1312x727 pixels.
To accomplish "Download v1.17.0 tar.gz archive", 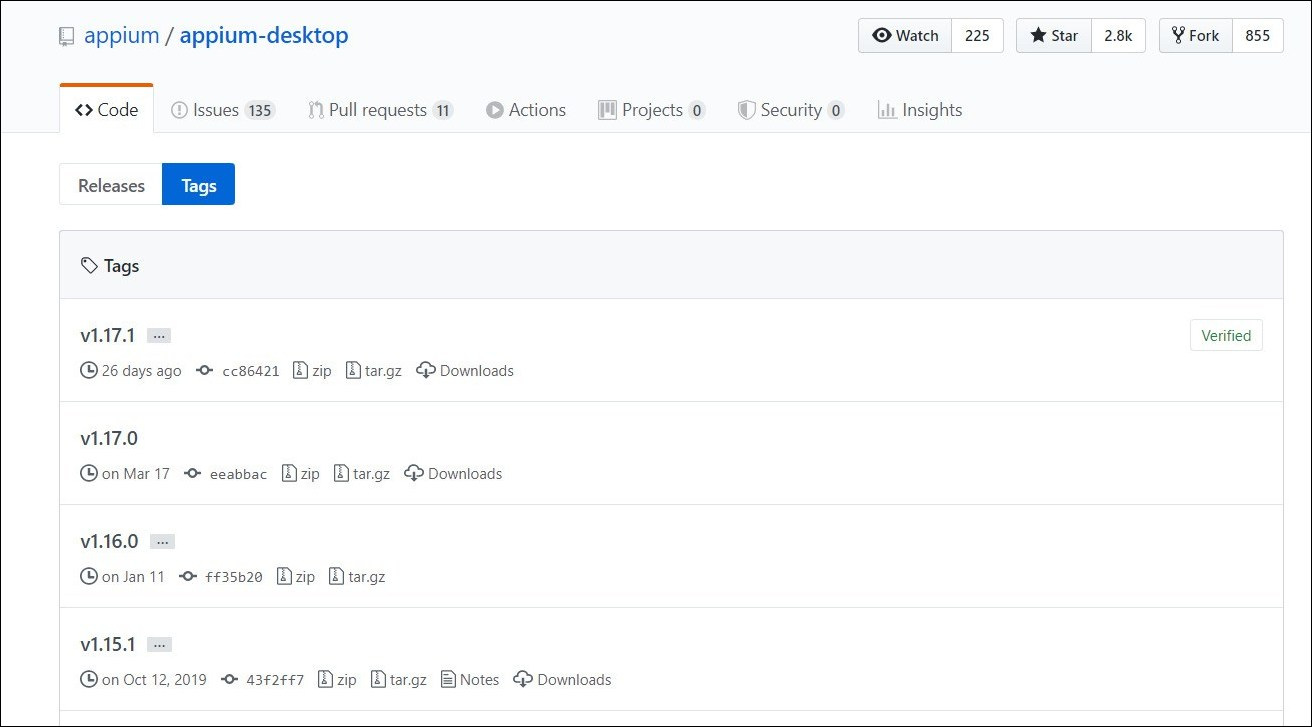I will [x=362, y=474].
